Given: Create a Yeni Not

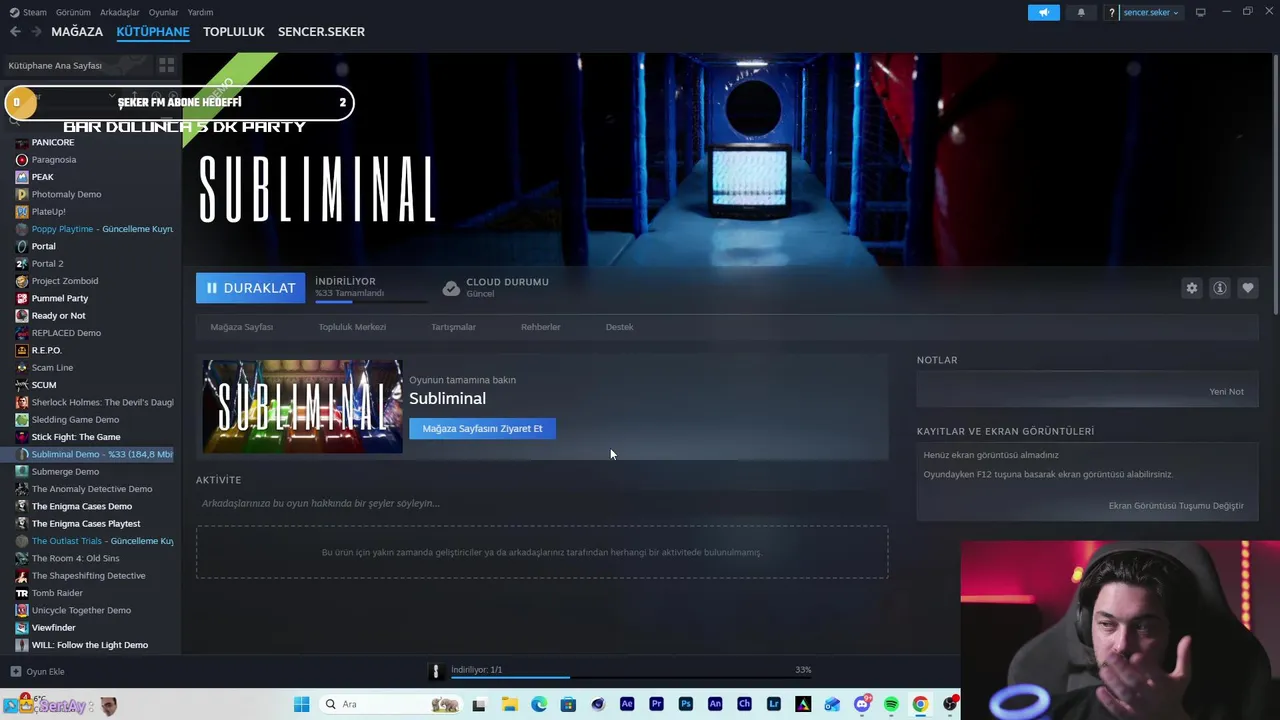Looking at the screenshot, I should coord(1226,392).
